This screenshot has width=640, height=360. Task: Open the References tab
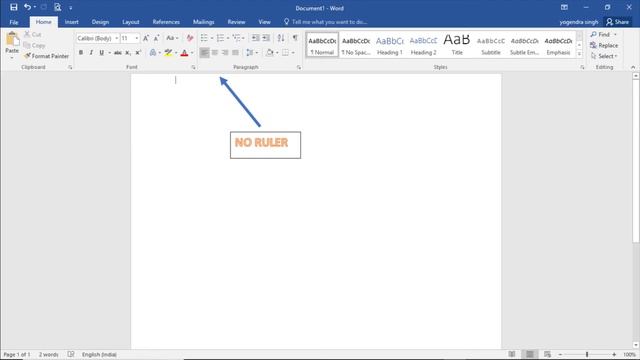click(166, 22)
